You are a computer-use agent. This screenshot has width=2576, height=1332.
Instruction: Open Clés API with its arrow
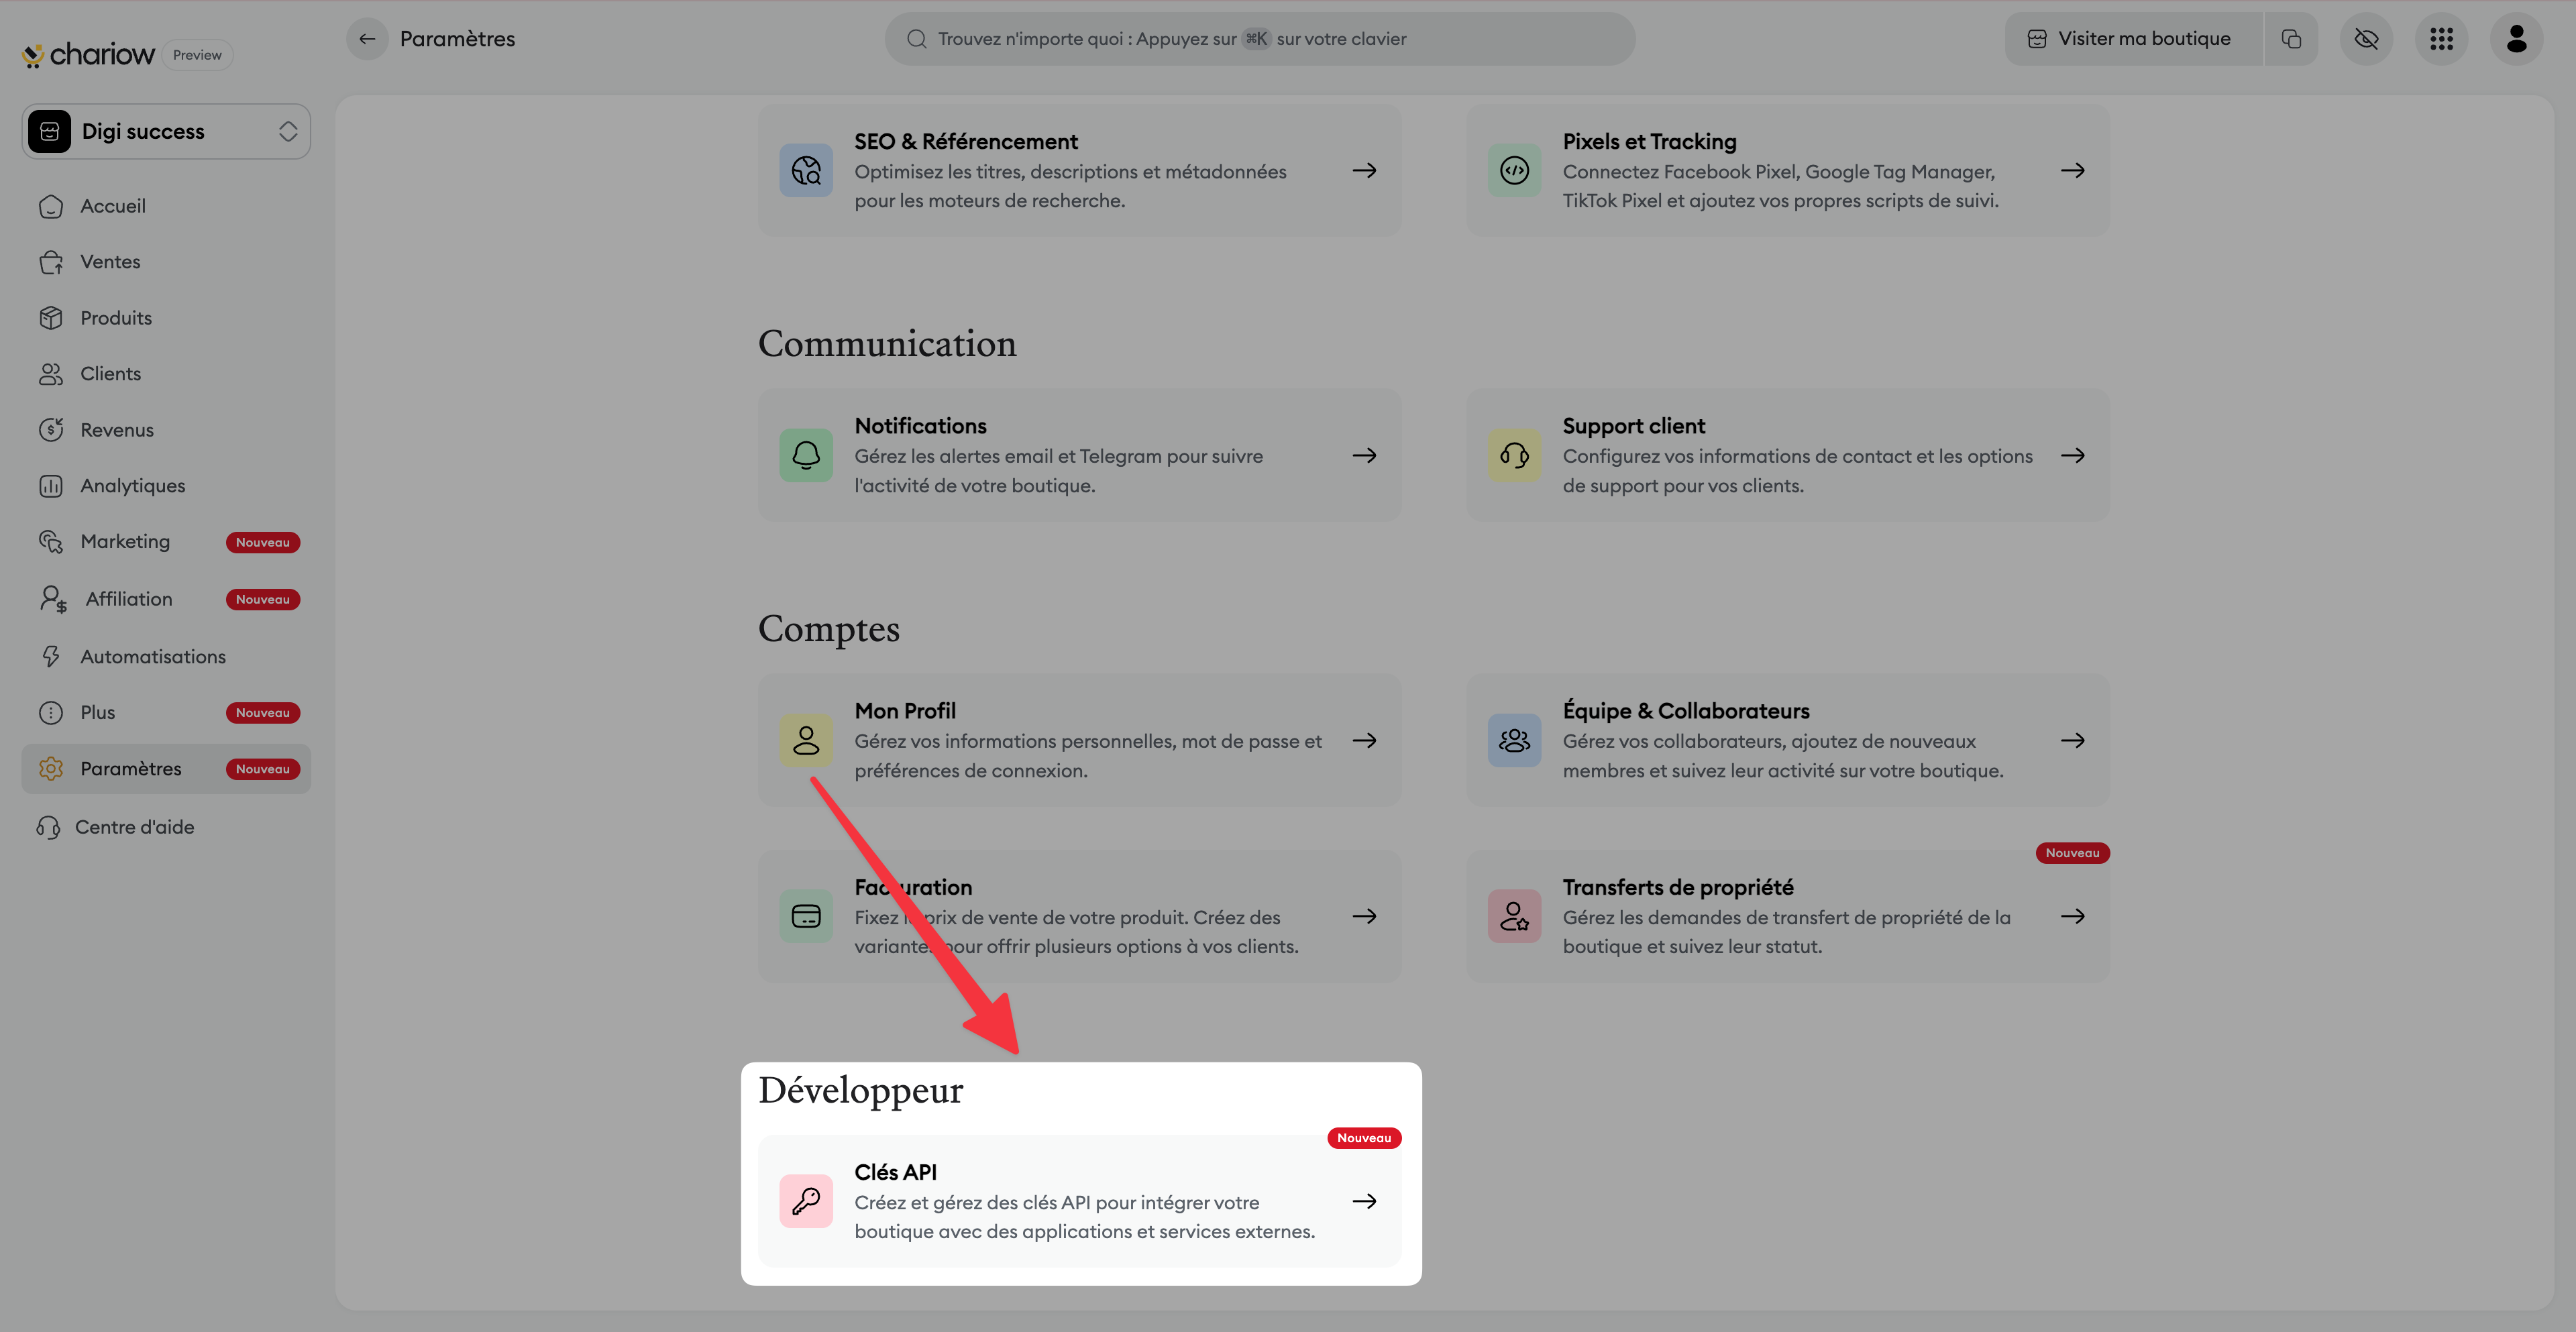(x=1364, y=1200)
